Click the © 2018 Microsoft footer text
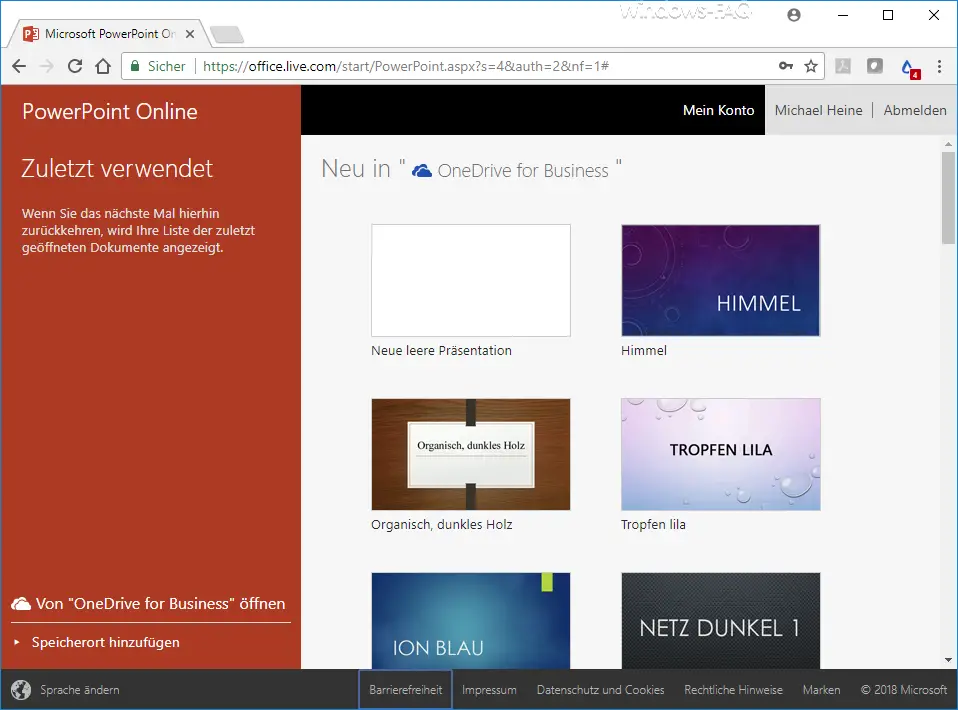This screenshot has height=710, width=958. (904, 690)
